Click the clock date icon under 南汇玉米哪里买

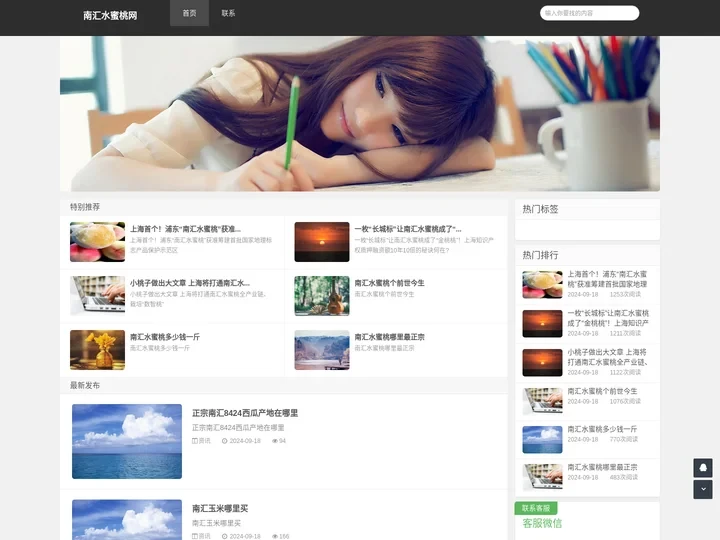225,536
